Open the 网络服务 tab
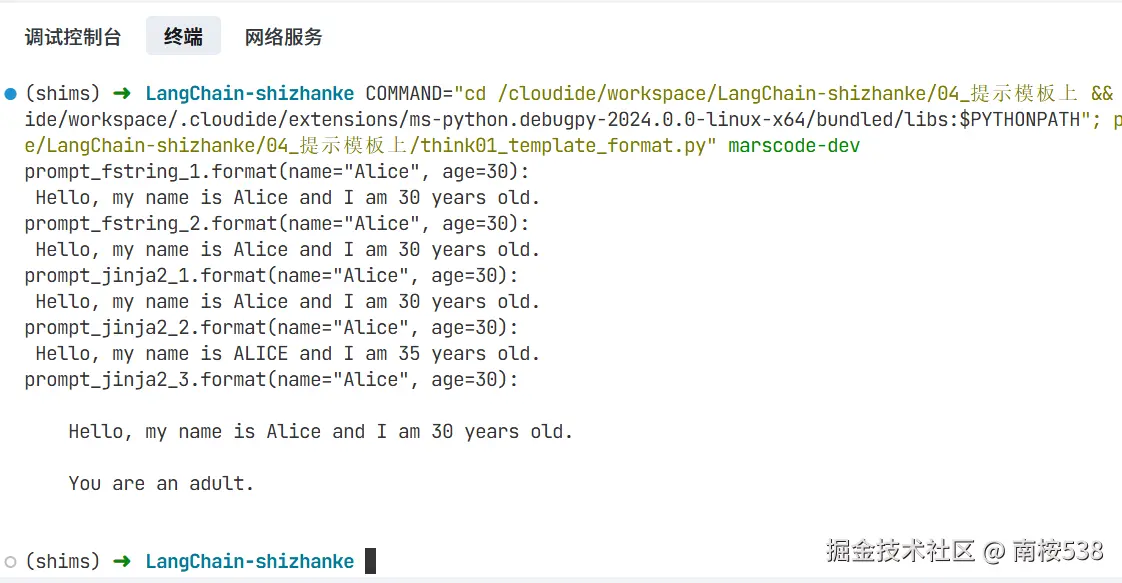1122x583 pixels. pos(283,36)
